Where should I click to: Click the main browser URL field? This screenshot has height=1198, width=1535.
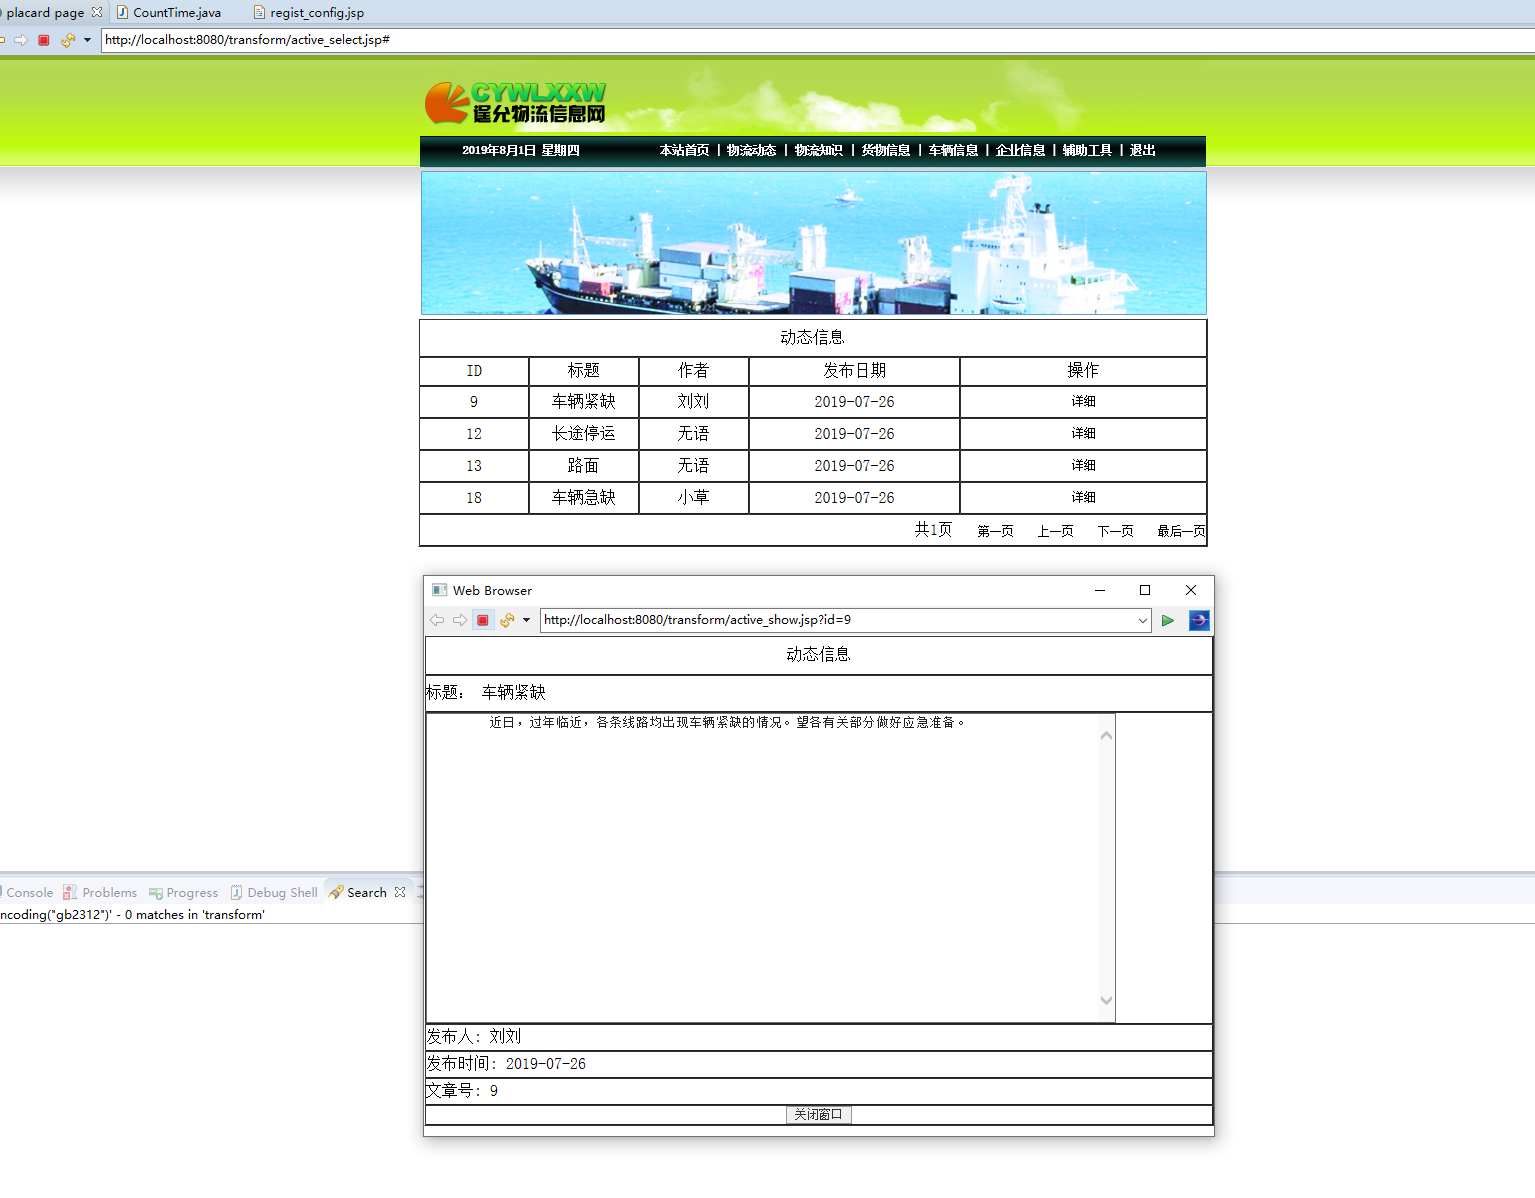point(817,40)
